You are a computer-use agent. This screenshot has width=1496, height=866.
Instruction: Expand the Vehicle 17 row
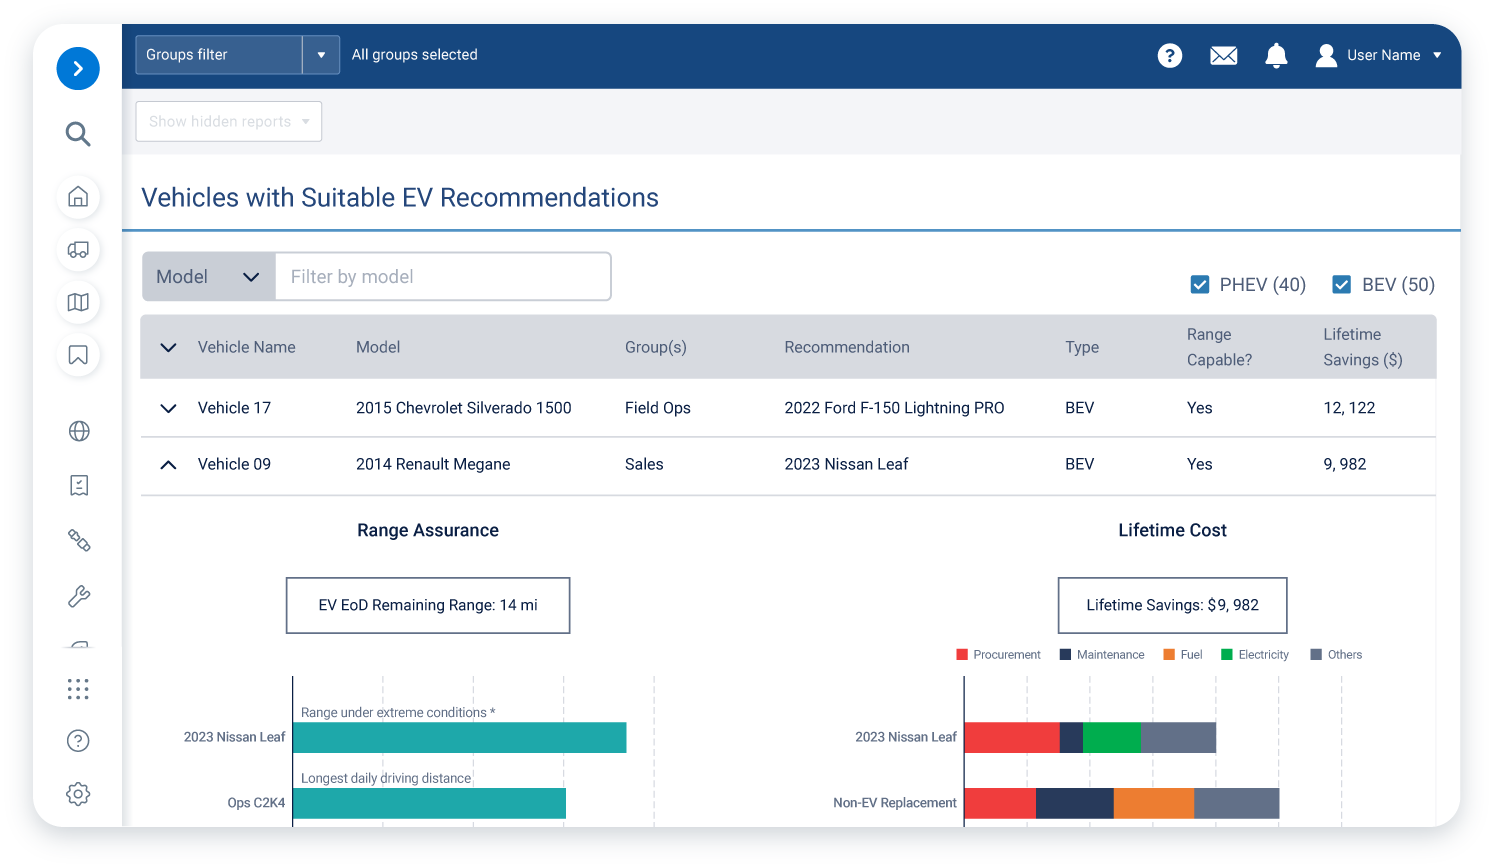click(x=168, y=408)
